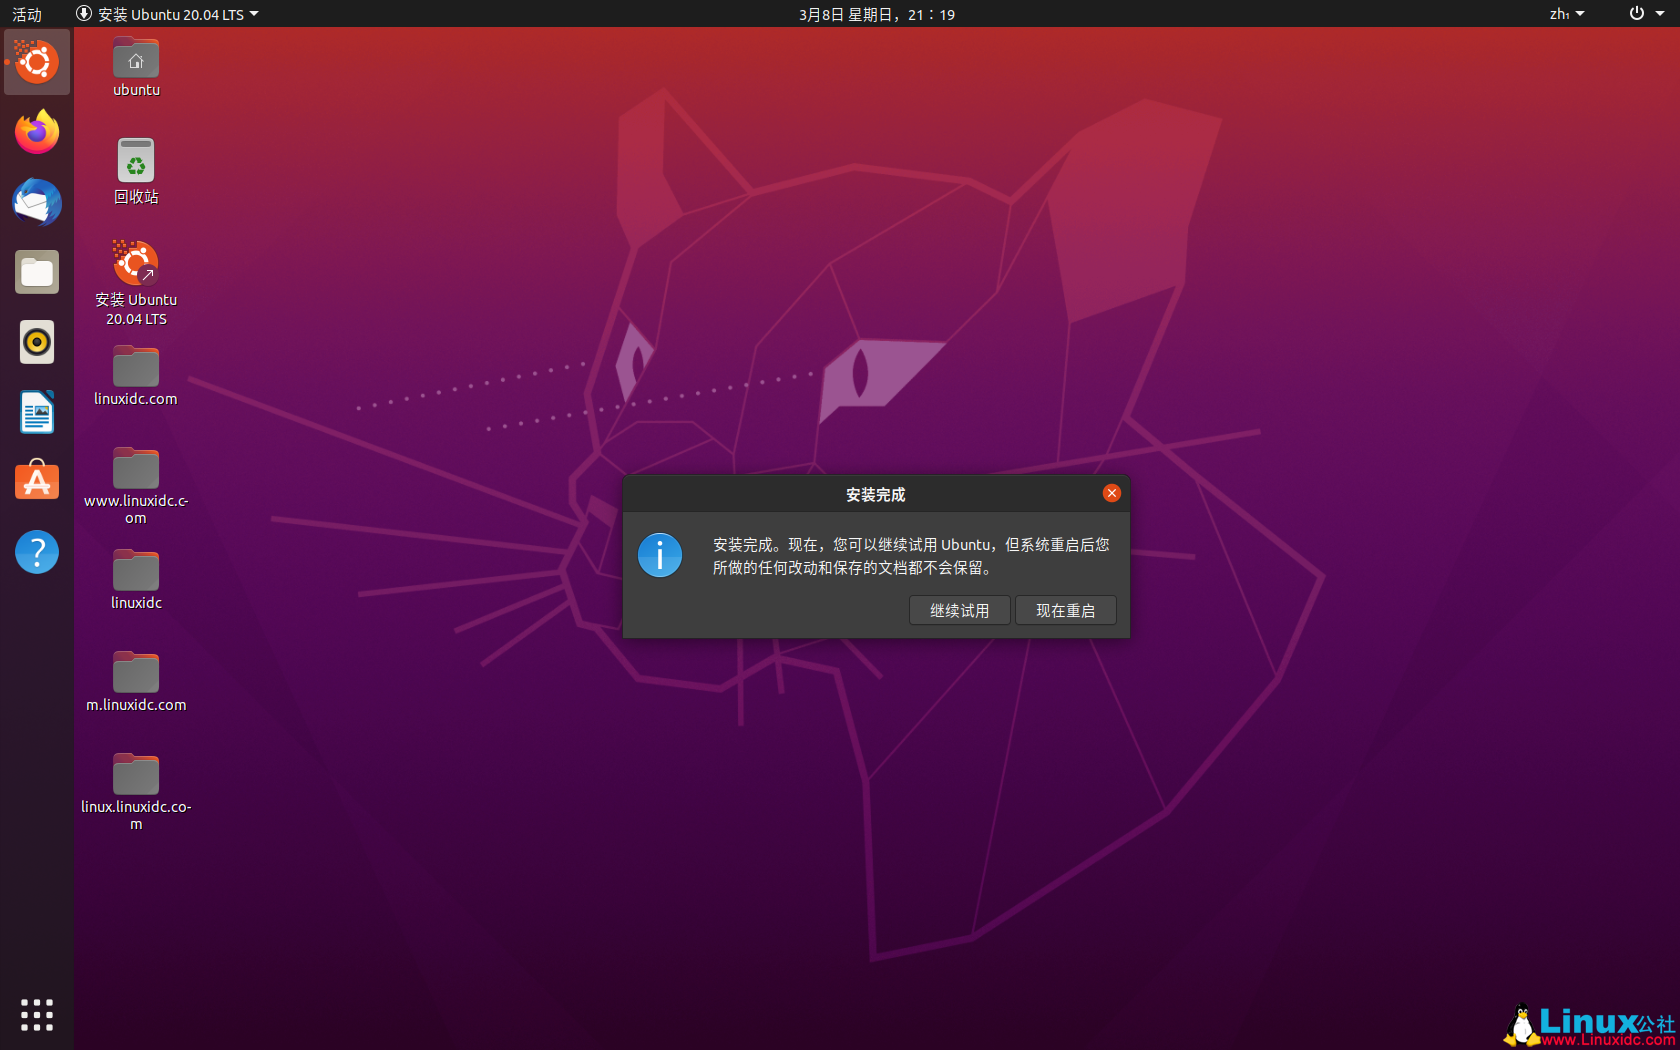The image size is (1680, 1050).
Task: Launch the Ubuntu installer from the dock
Action: pos(36,62)
